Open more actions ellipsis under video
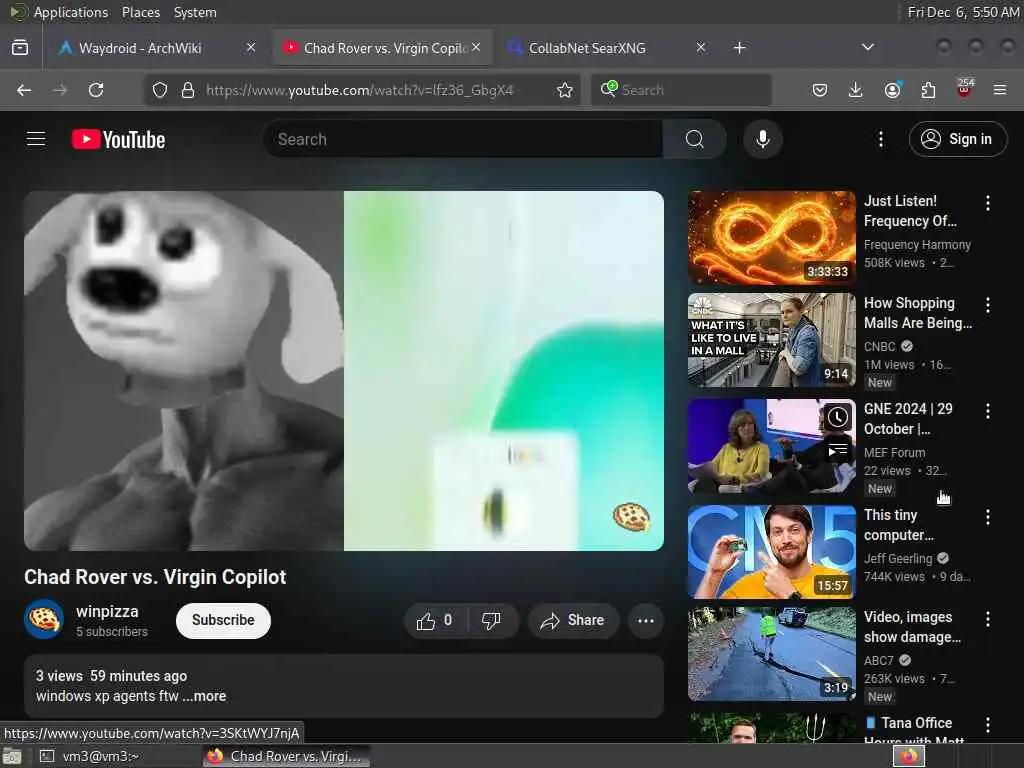 click(x=646, y=620)
